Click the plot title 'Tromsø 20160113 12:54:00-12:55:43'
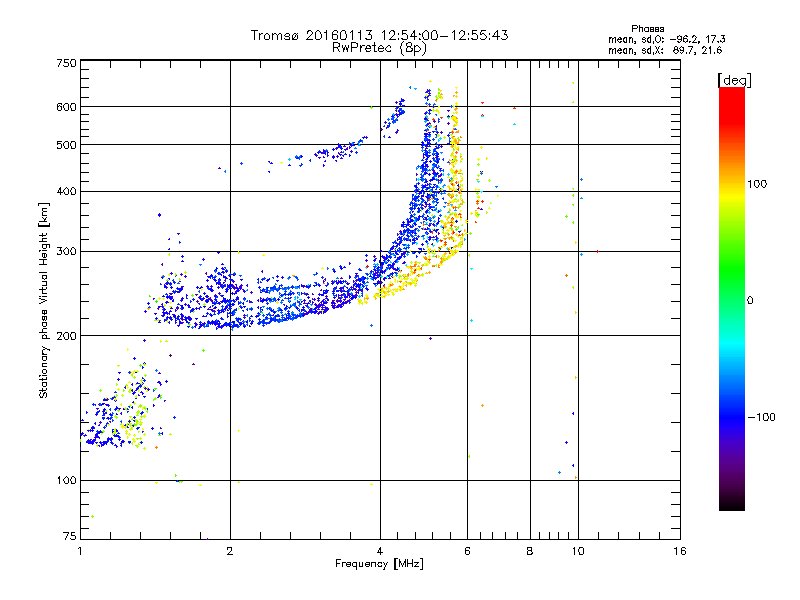Image resolution: width=800 pixels, height=600 pixels. coord(380,35)
